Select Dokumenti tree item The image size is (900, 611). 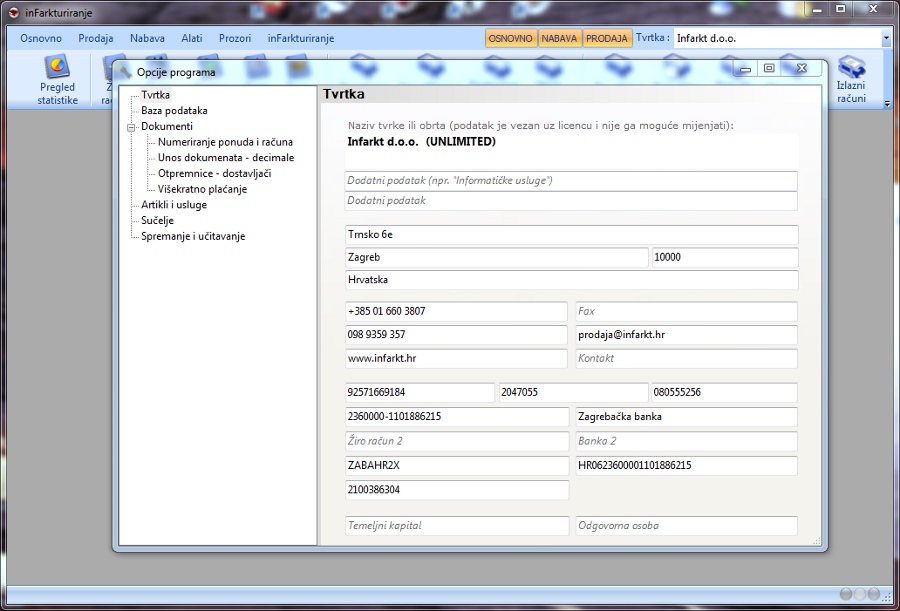(167, 126)
